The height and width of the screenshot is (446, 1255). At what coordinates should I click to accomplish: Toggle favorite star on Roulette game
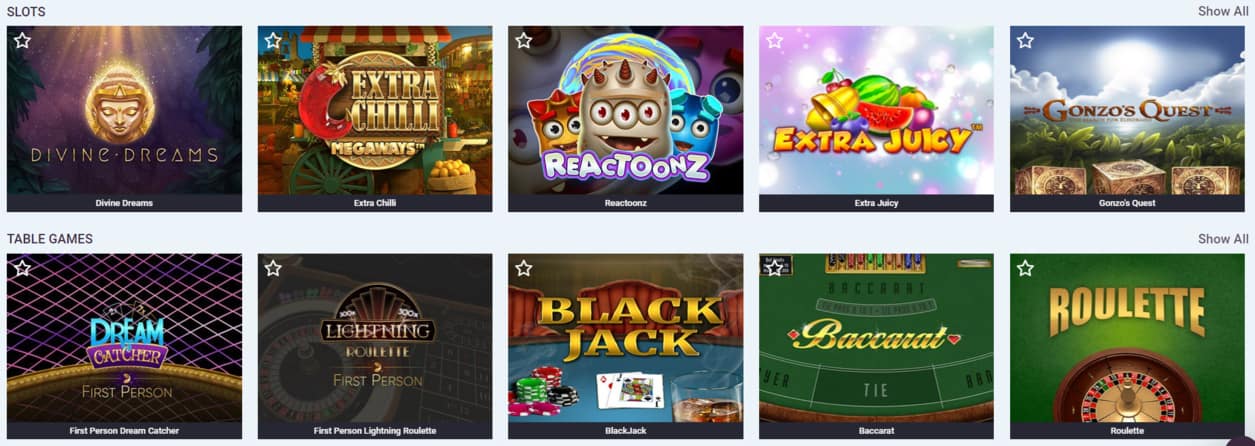1025,268
